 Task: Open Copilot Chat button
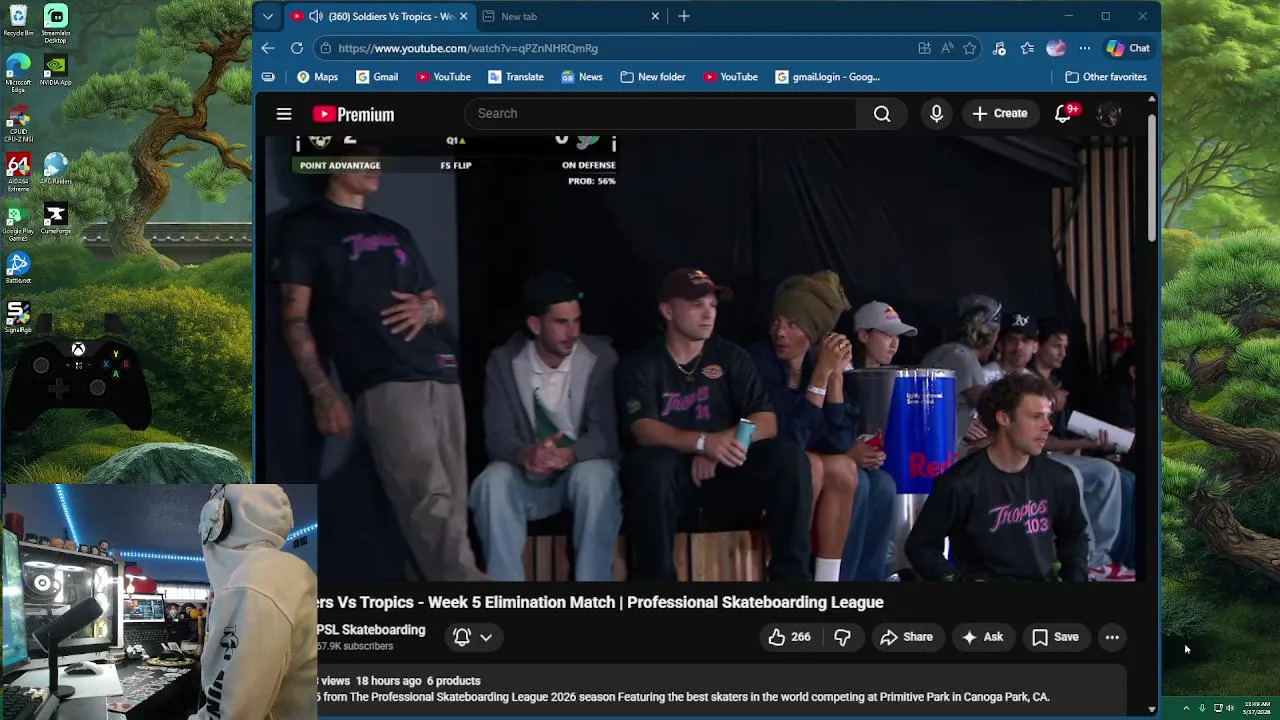pyautogui.click(x=1128, y=48)
